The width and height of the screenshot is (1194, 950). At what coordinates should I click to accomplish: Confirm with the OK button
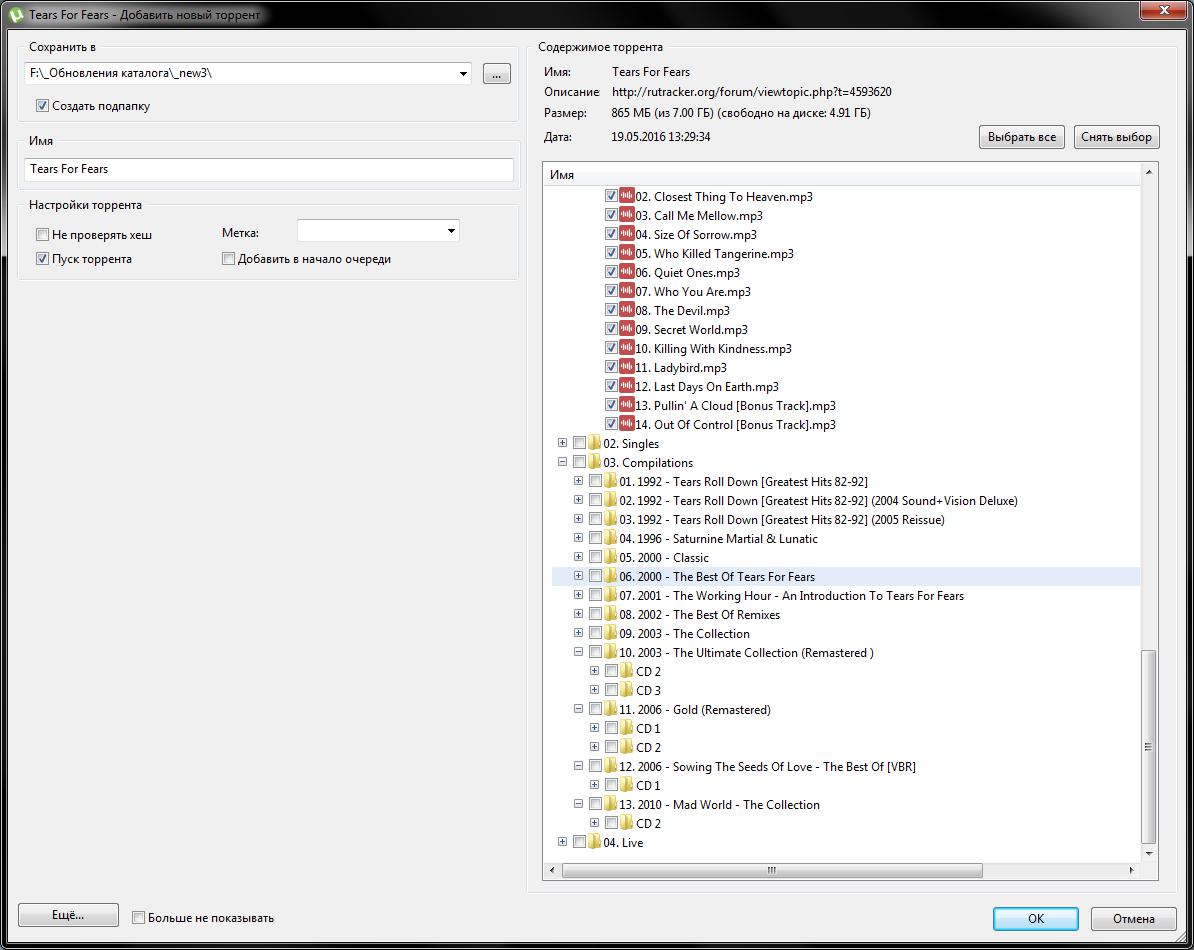pos(1036,919)
